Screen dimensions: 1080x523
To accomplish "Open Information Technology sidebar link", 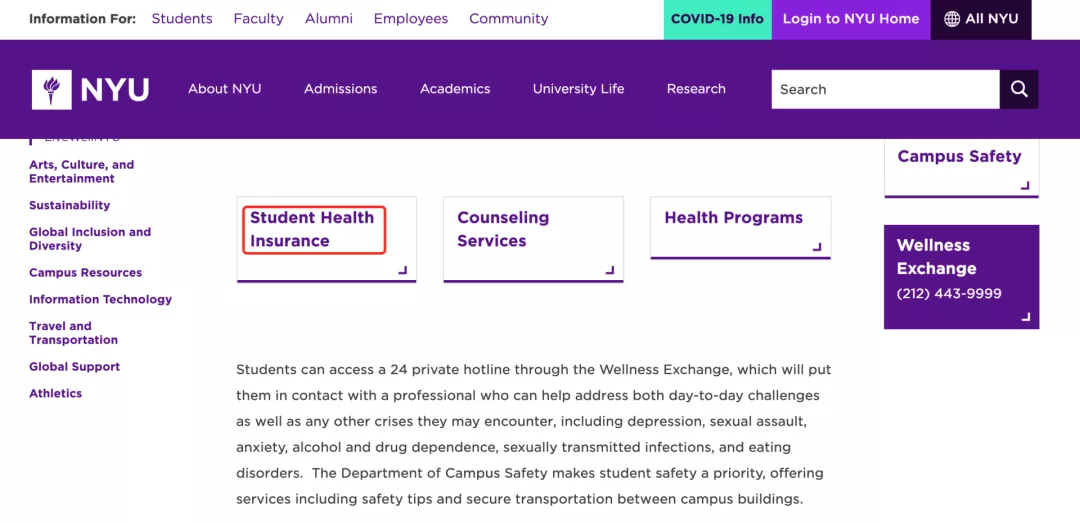I will (100, 299).
